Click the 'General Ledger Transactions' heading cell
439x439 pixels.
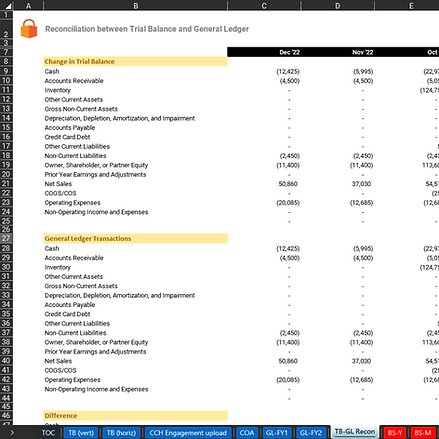(135, 238)
